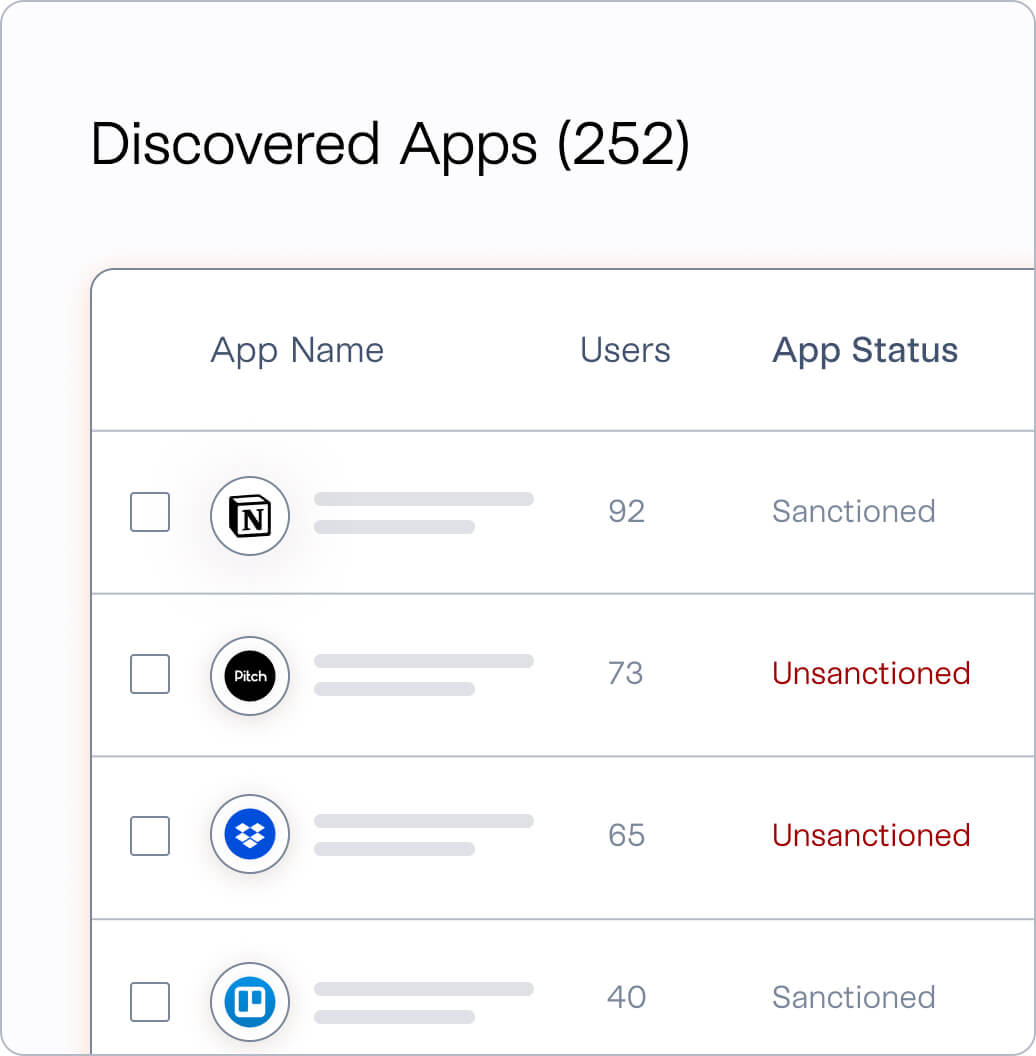
Task: Sort by the Users column header
Action: (x=625, y=350)
